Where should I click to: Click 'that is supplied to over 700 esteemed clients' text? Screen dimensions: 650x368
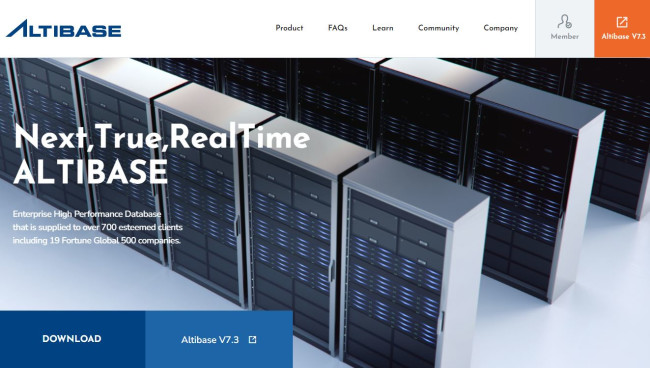click(x=97, y=227)
